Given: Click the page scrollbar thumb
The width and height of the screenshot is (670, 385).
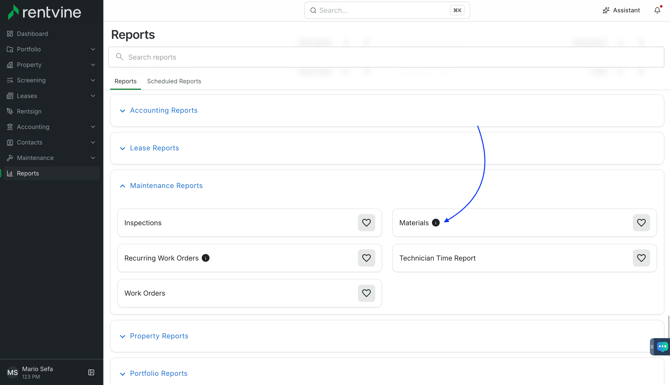Looking at the screenshot, I should point(668,327).
